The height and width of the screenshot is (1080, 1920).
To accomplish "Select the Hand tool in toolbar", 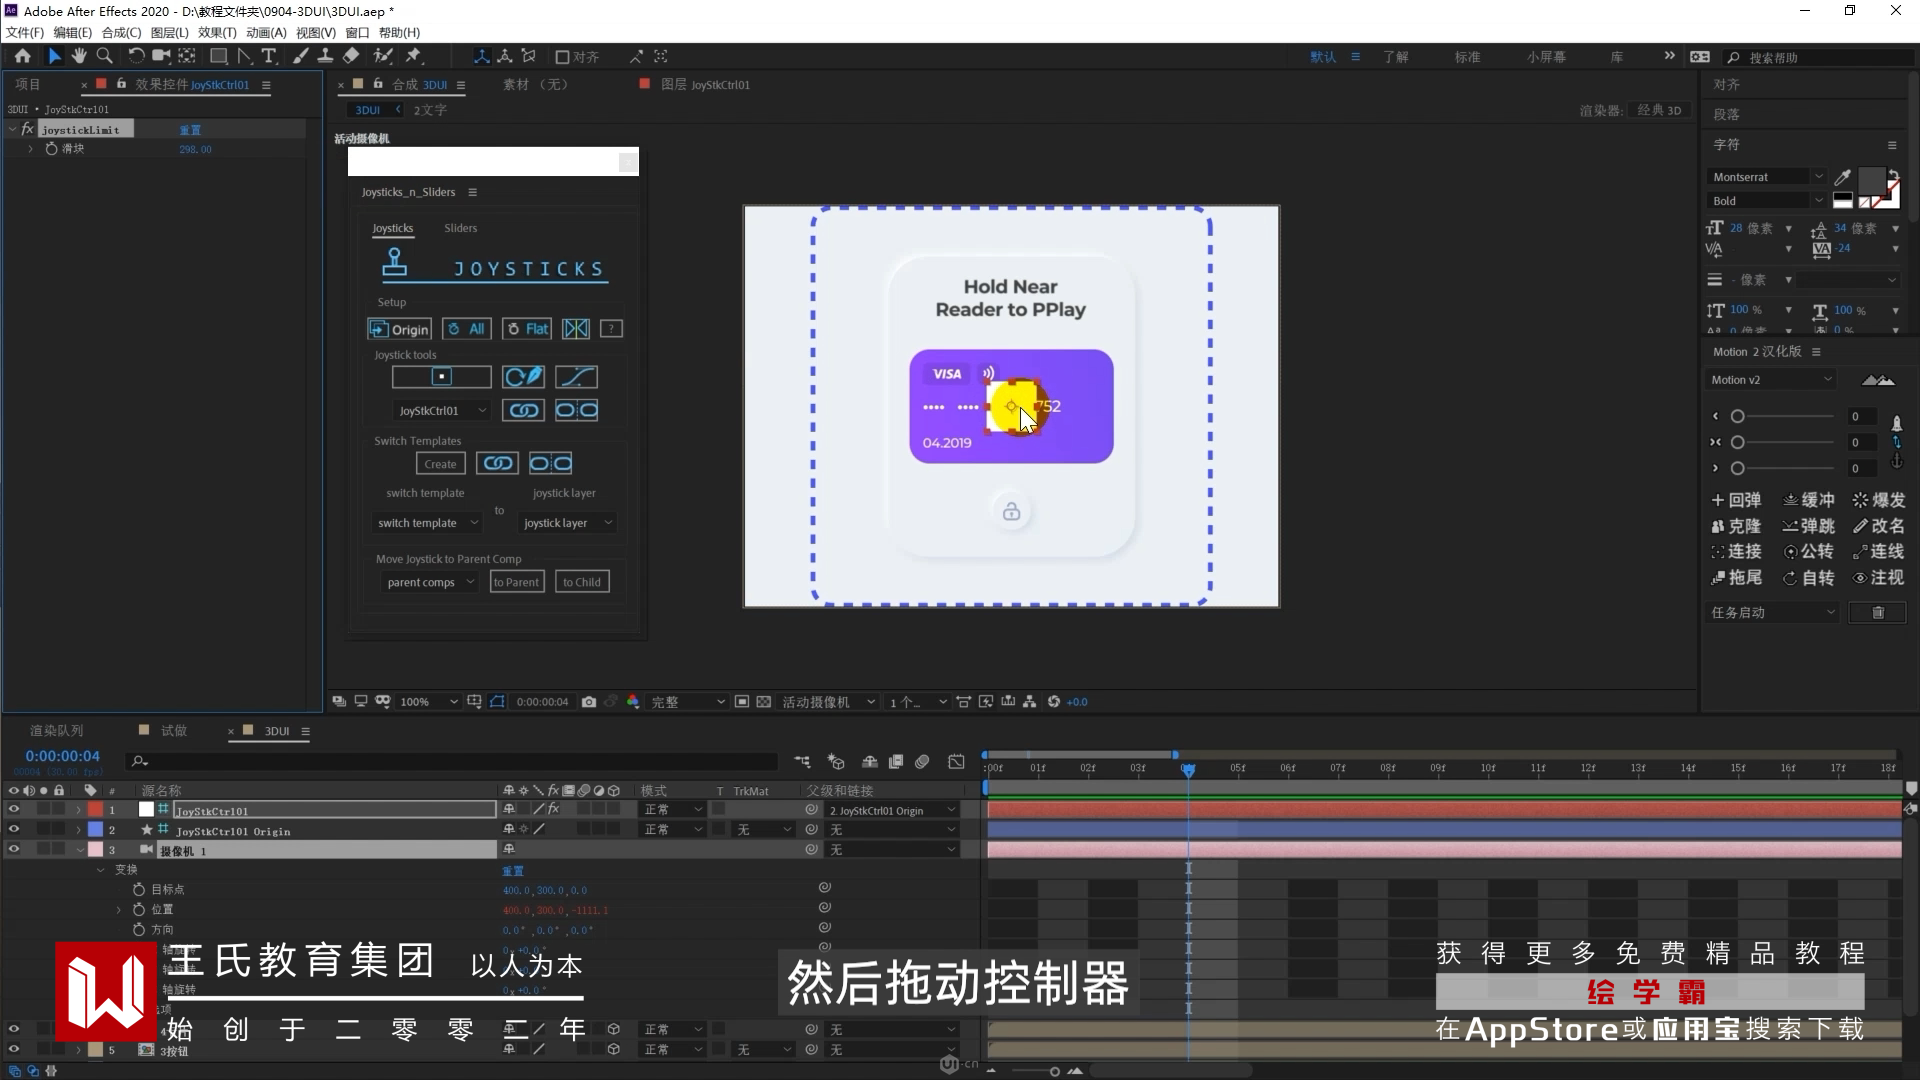I will coord(79,56).
